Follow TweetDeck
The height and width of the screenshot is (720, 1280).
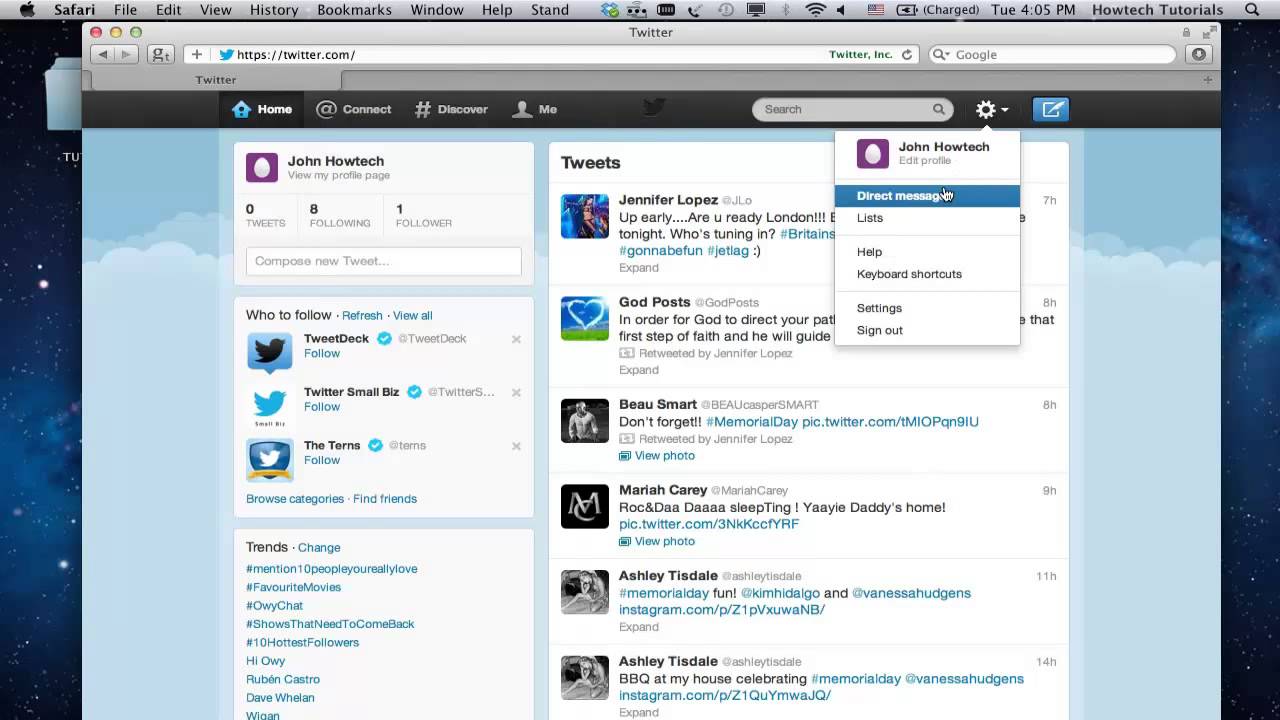click(322, 354)
